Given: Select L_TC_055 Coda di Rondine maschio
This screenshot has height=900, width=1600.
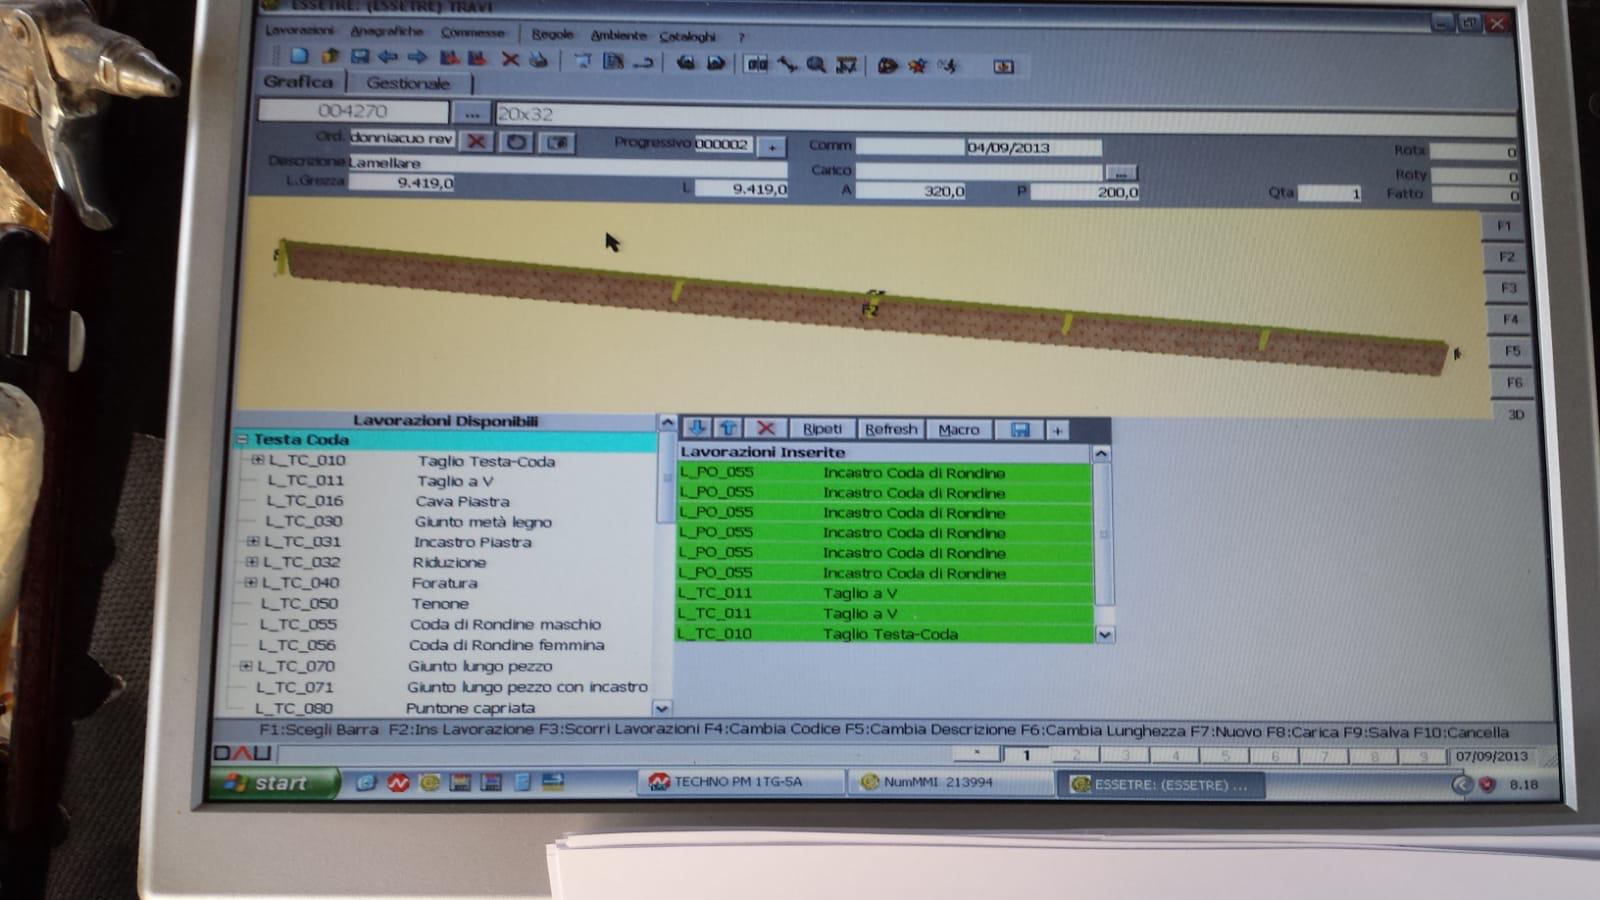Looking at the screenshot, I should (430, 624).
